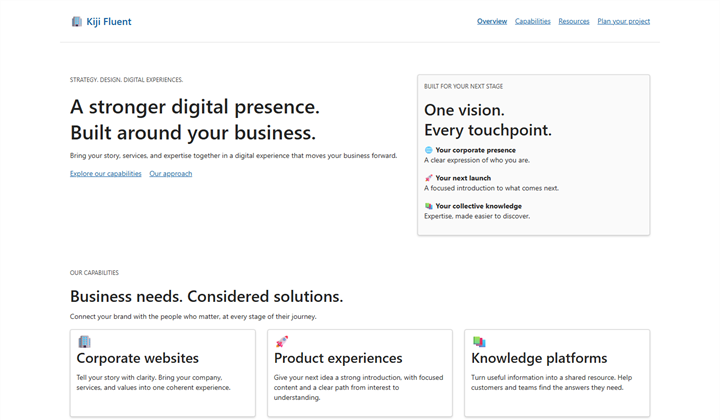The width and height of the screenshot is (720, 420).
Task: Click the 'Connect your brand with the people' sentence
Action: coord(193,317)
